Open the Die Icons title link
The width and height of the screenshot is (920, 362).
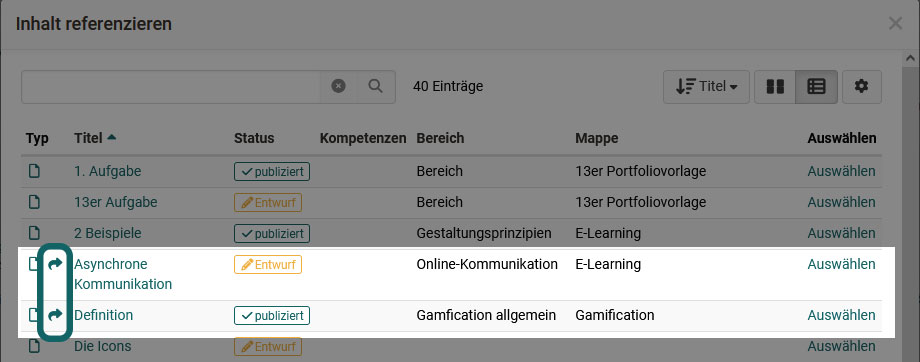[x=103, y=346]
